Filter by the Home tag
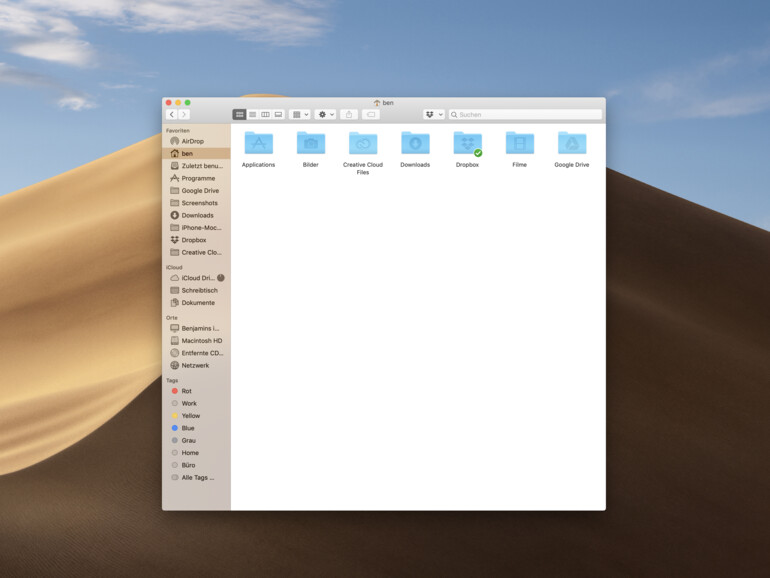 (196, 453)
